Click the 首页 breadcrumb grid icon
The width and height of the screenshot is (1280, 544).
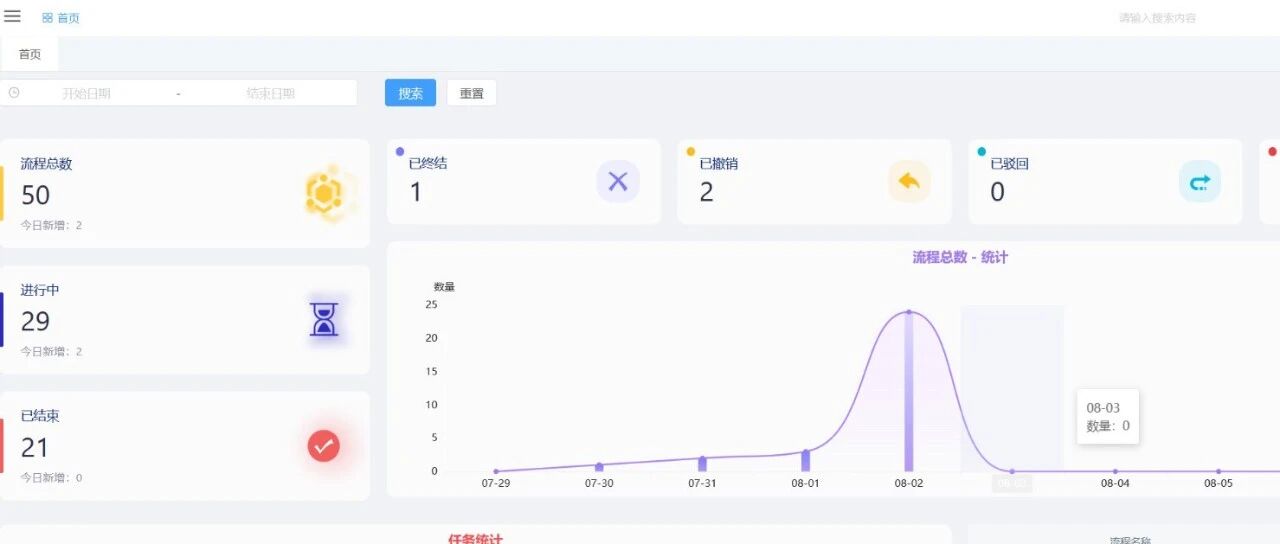click(47, 18)
